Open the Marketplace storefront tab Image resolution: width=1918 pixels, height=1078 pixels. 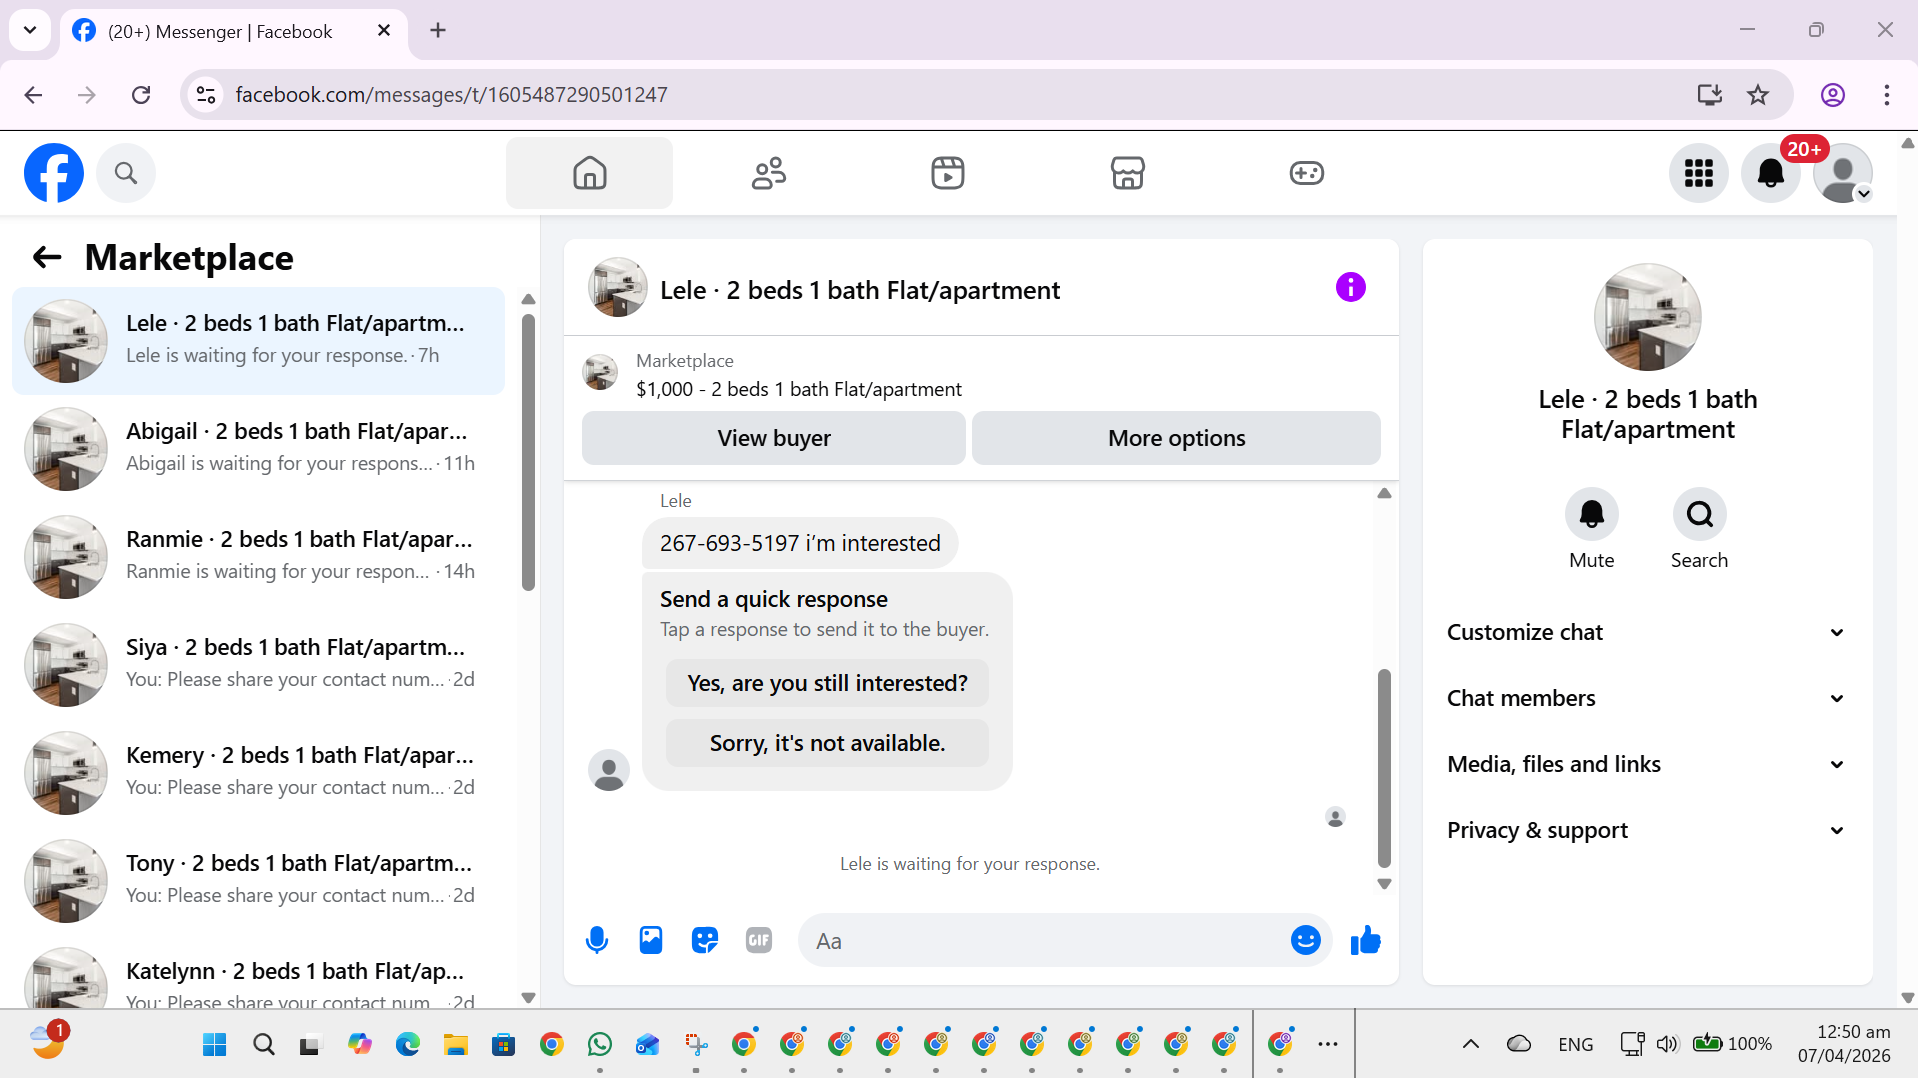(1127, 173)
